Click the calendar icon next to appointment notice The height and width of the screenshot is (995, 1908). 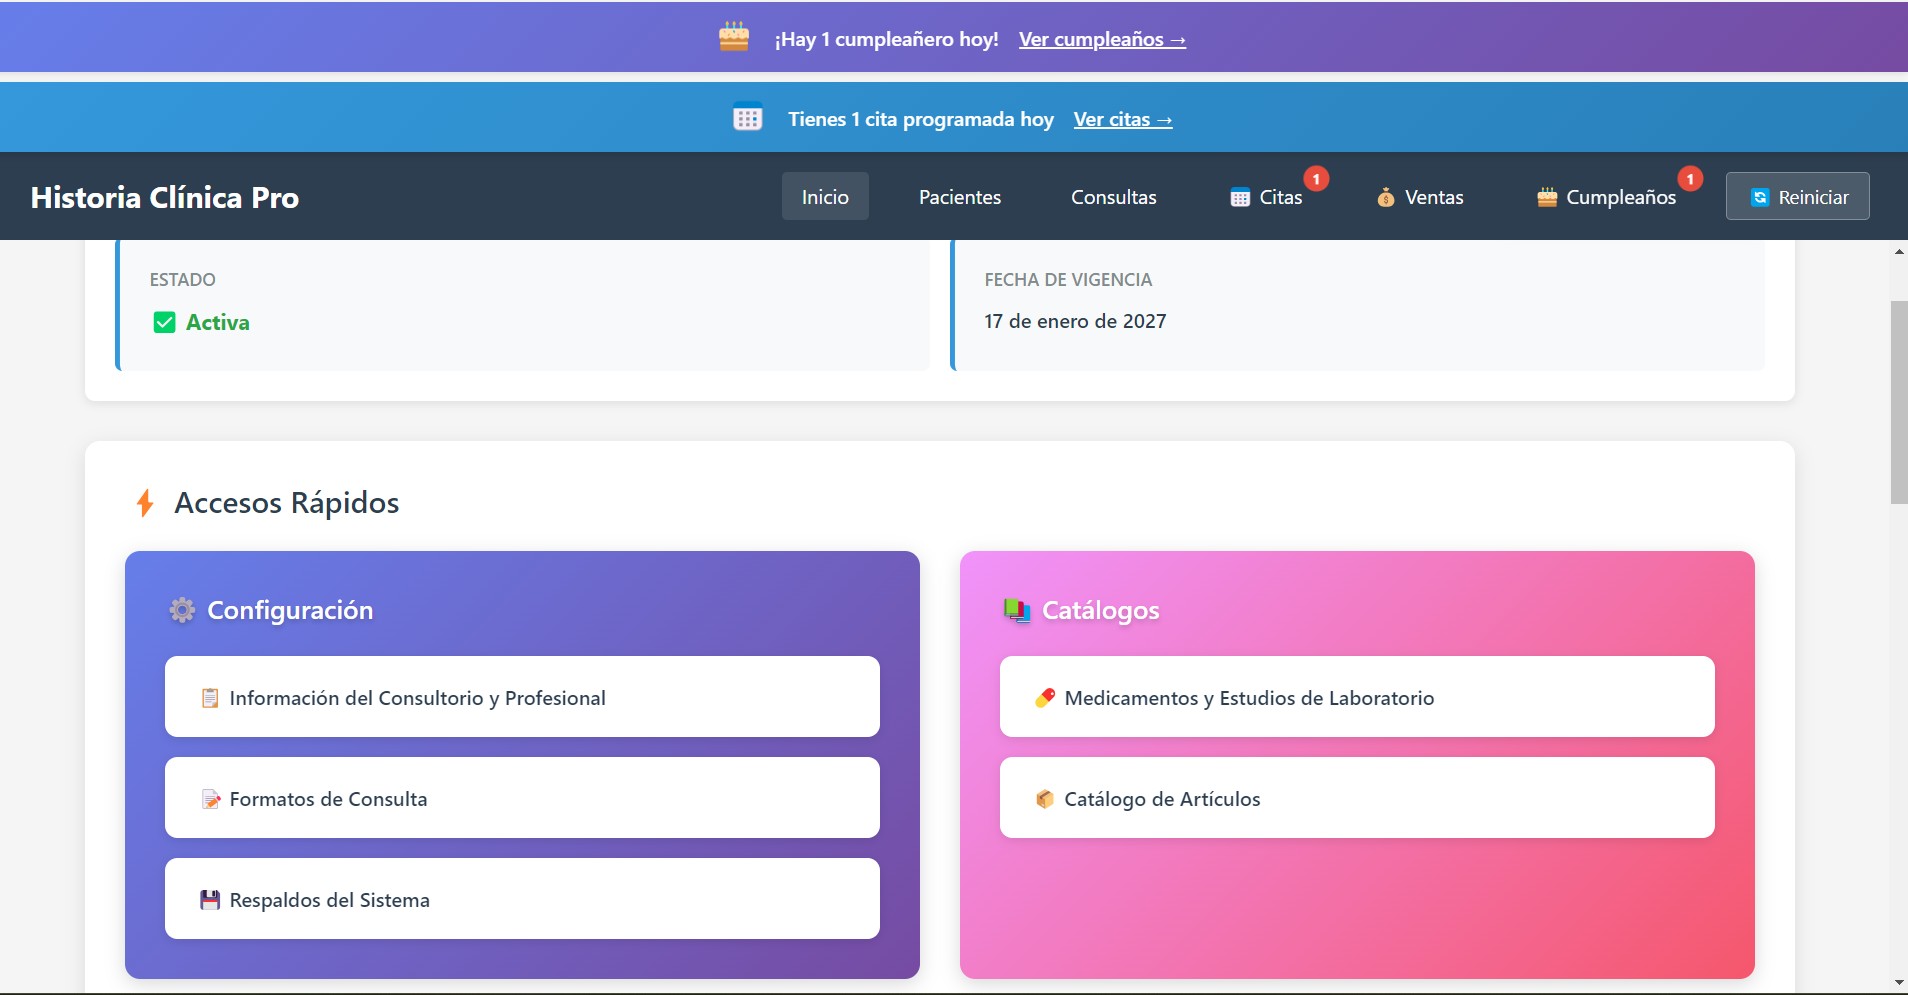(x=746, y=117)
